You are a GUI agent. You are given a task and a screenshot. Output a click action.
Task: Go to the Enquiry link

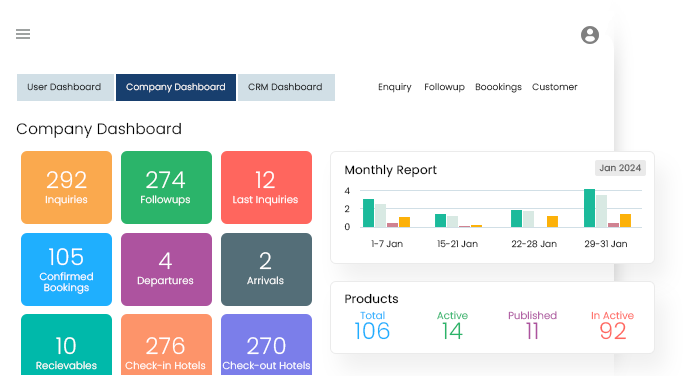click(x=395, y=87)
